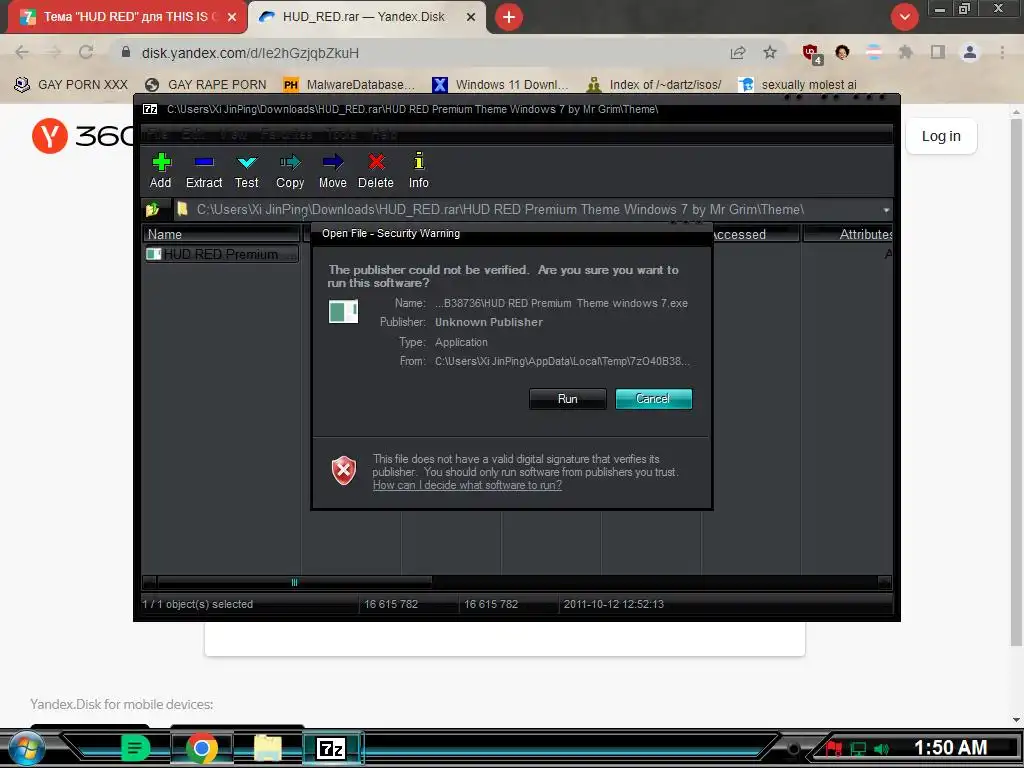This screenshot has height=768, width=1024.
Task: Click '1 / 1 object(s) selected' status text
Action: tap(197, 605)
